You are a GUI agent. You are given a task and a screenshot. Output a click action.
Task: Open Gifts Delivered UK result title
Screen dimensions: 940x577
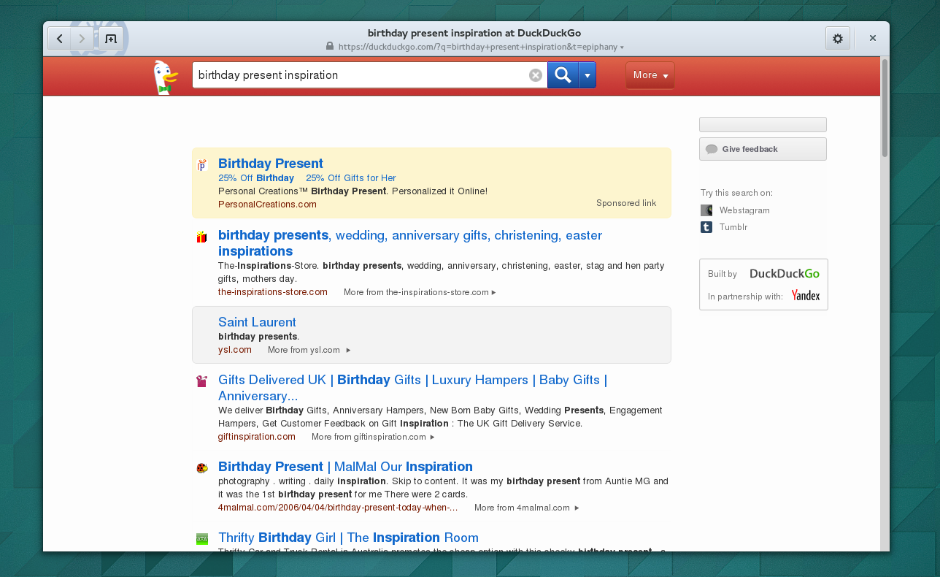(x=412, y=387)
